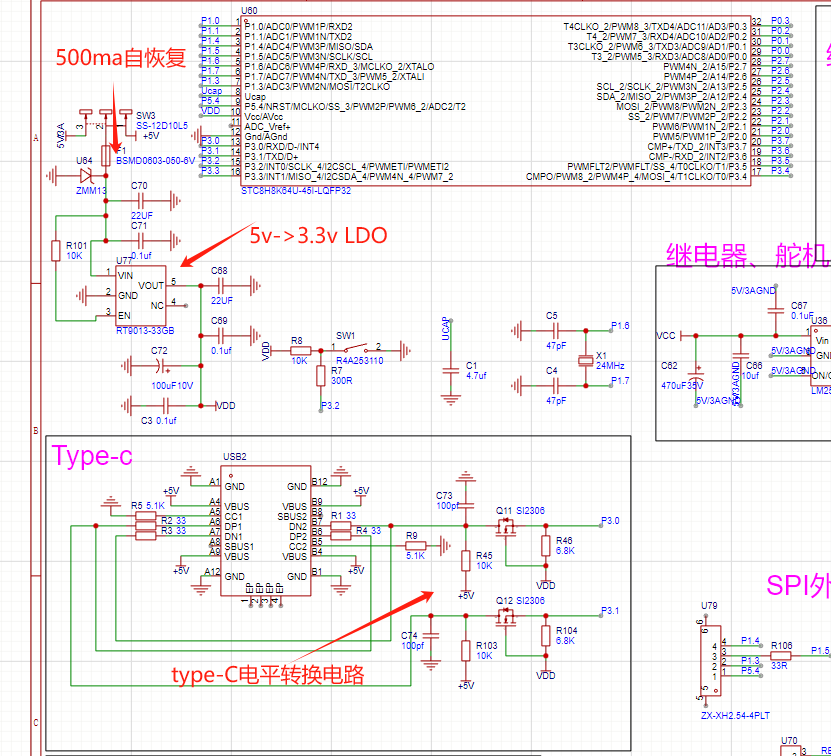Select the C73 100pf capacitor symbol
The image size is (831, 756).
(465, 506)
